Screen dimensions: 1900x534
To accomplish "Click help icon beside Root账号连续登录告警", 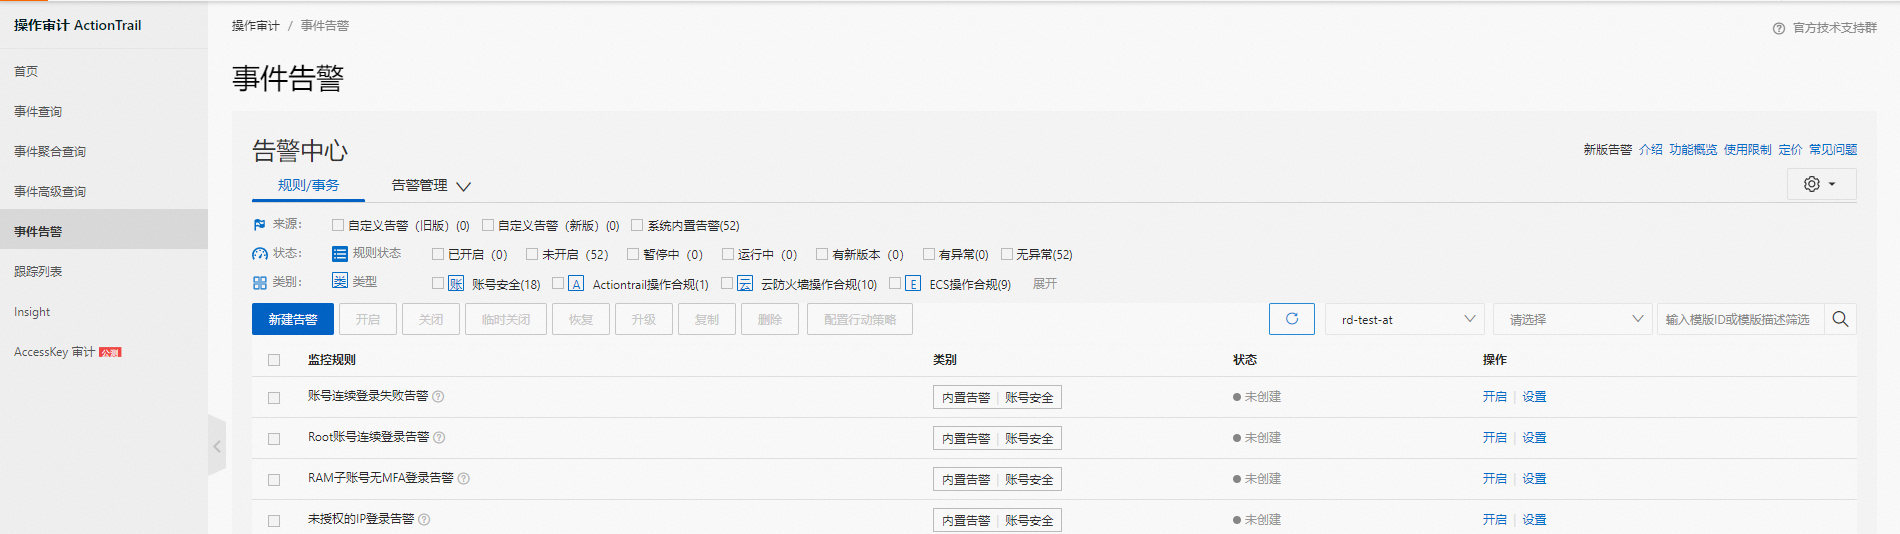I will point(439,438).
